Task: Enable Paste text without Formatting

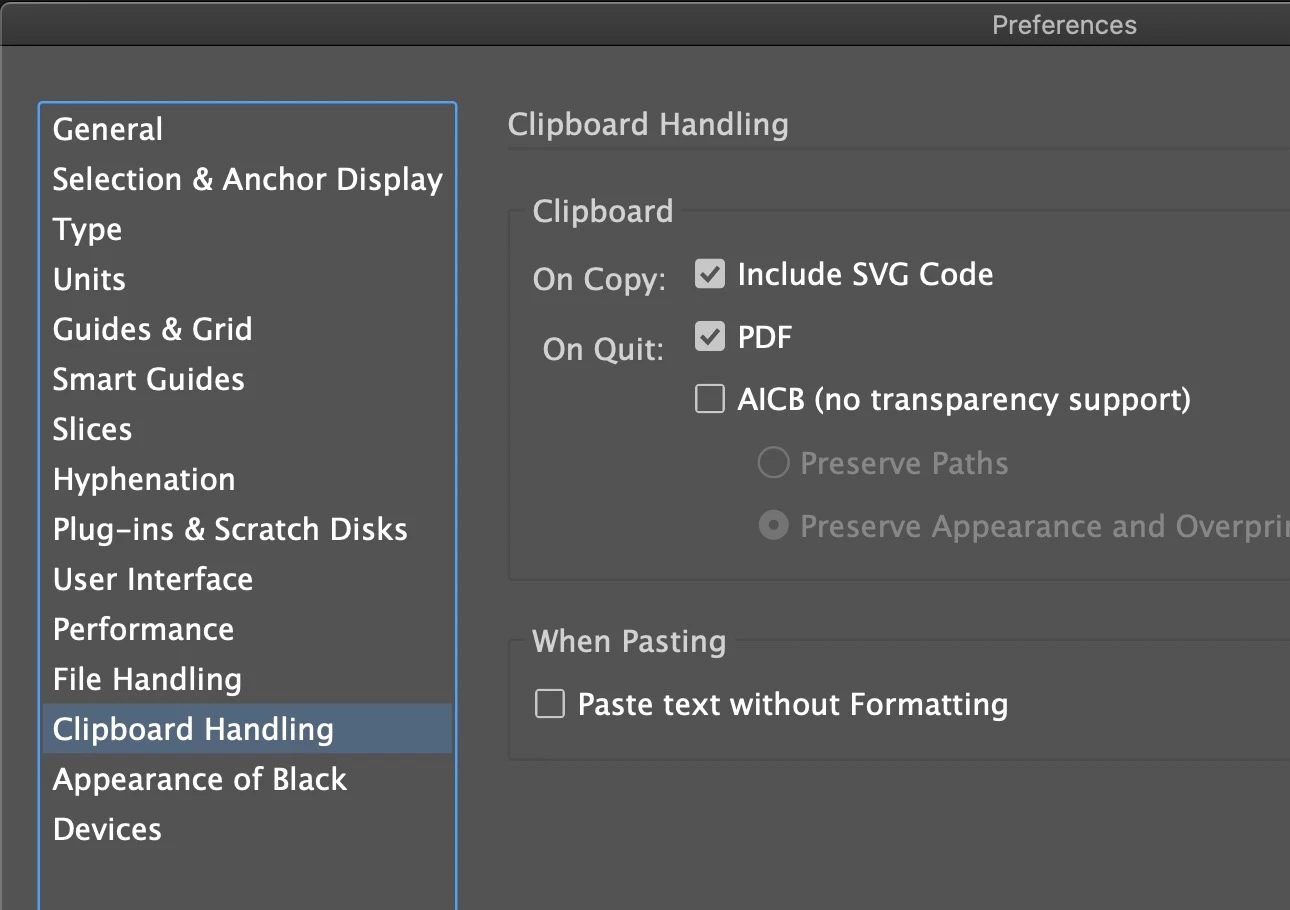Action: pyautogui.click(x=550, y=704)
